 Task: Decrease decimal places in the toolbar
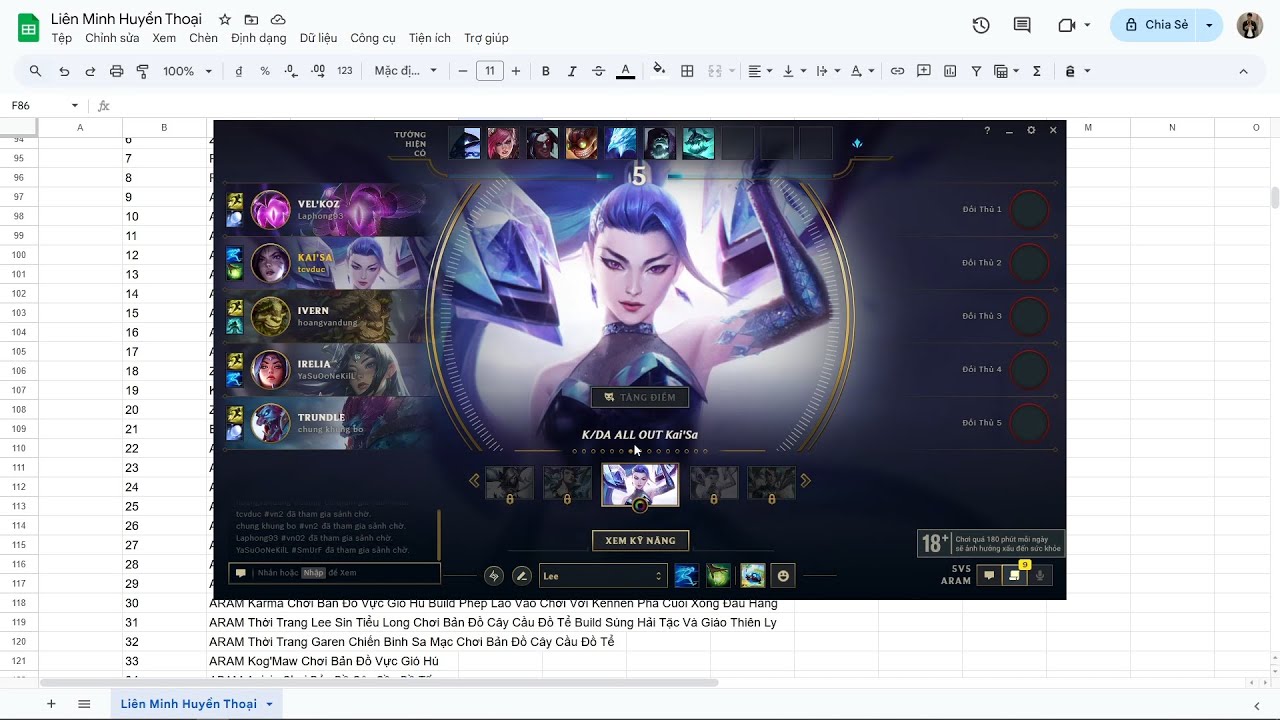coord(291,71)
